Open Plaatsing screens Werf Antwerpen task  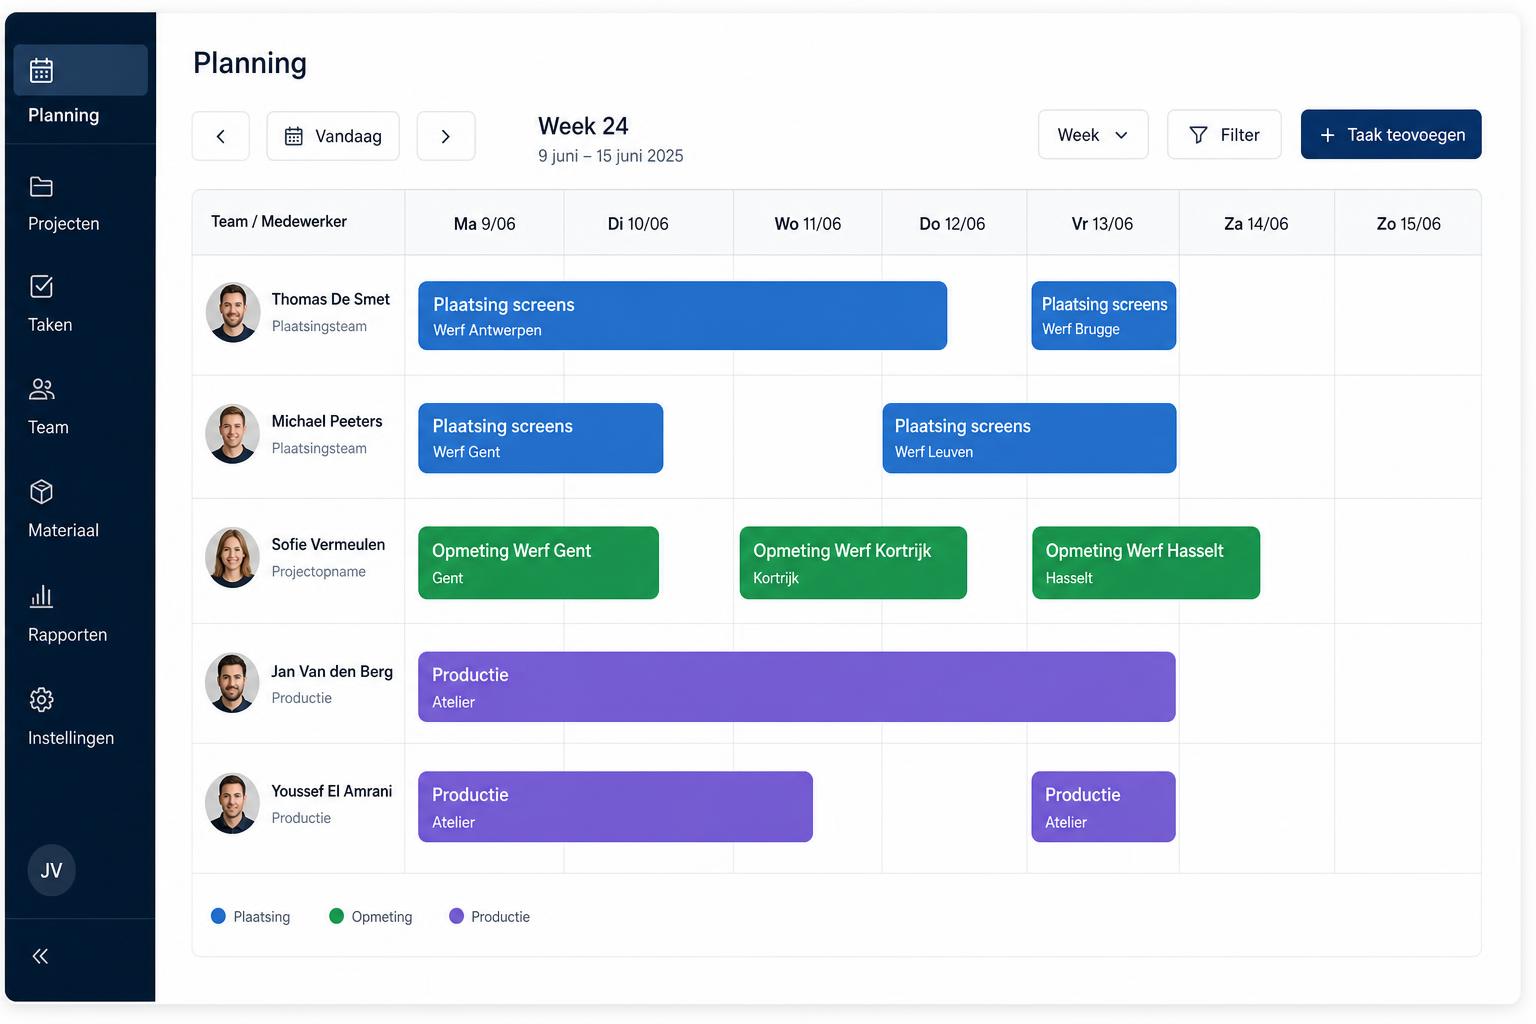[682, 316]
